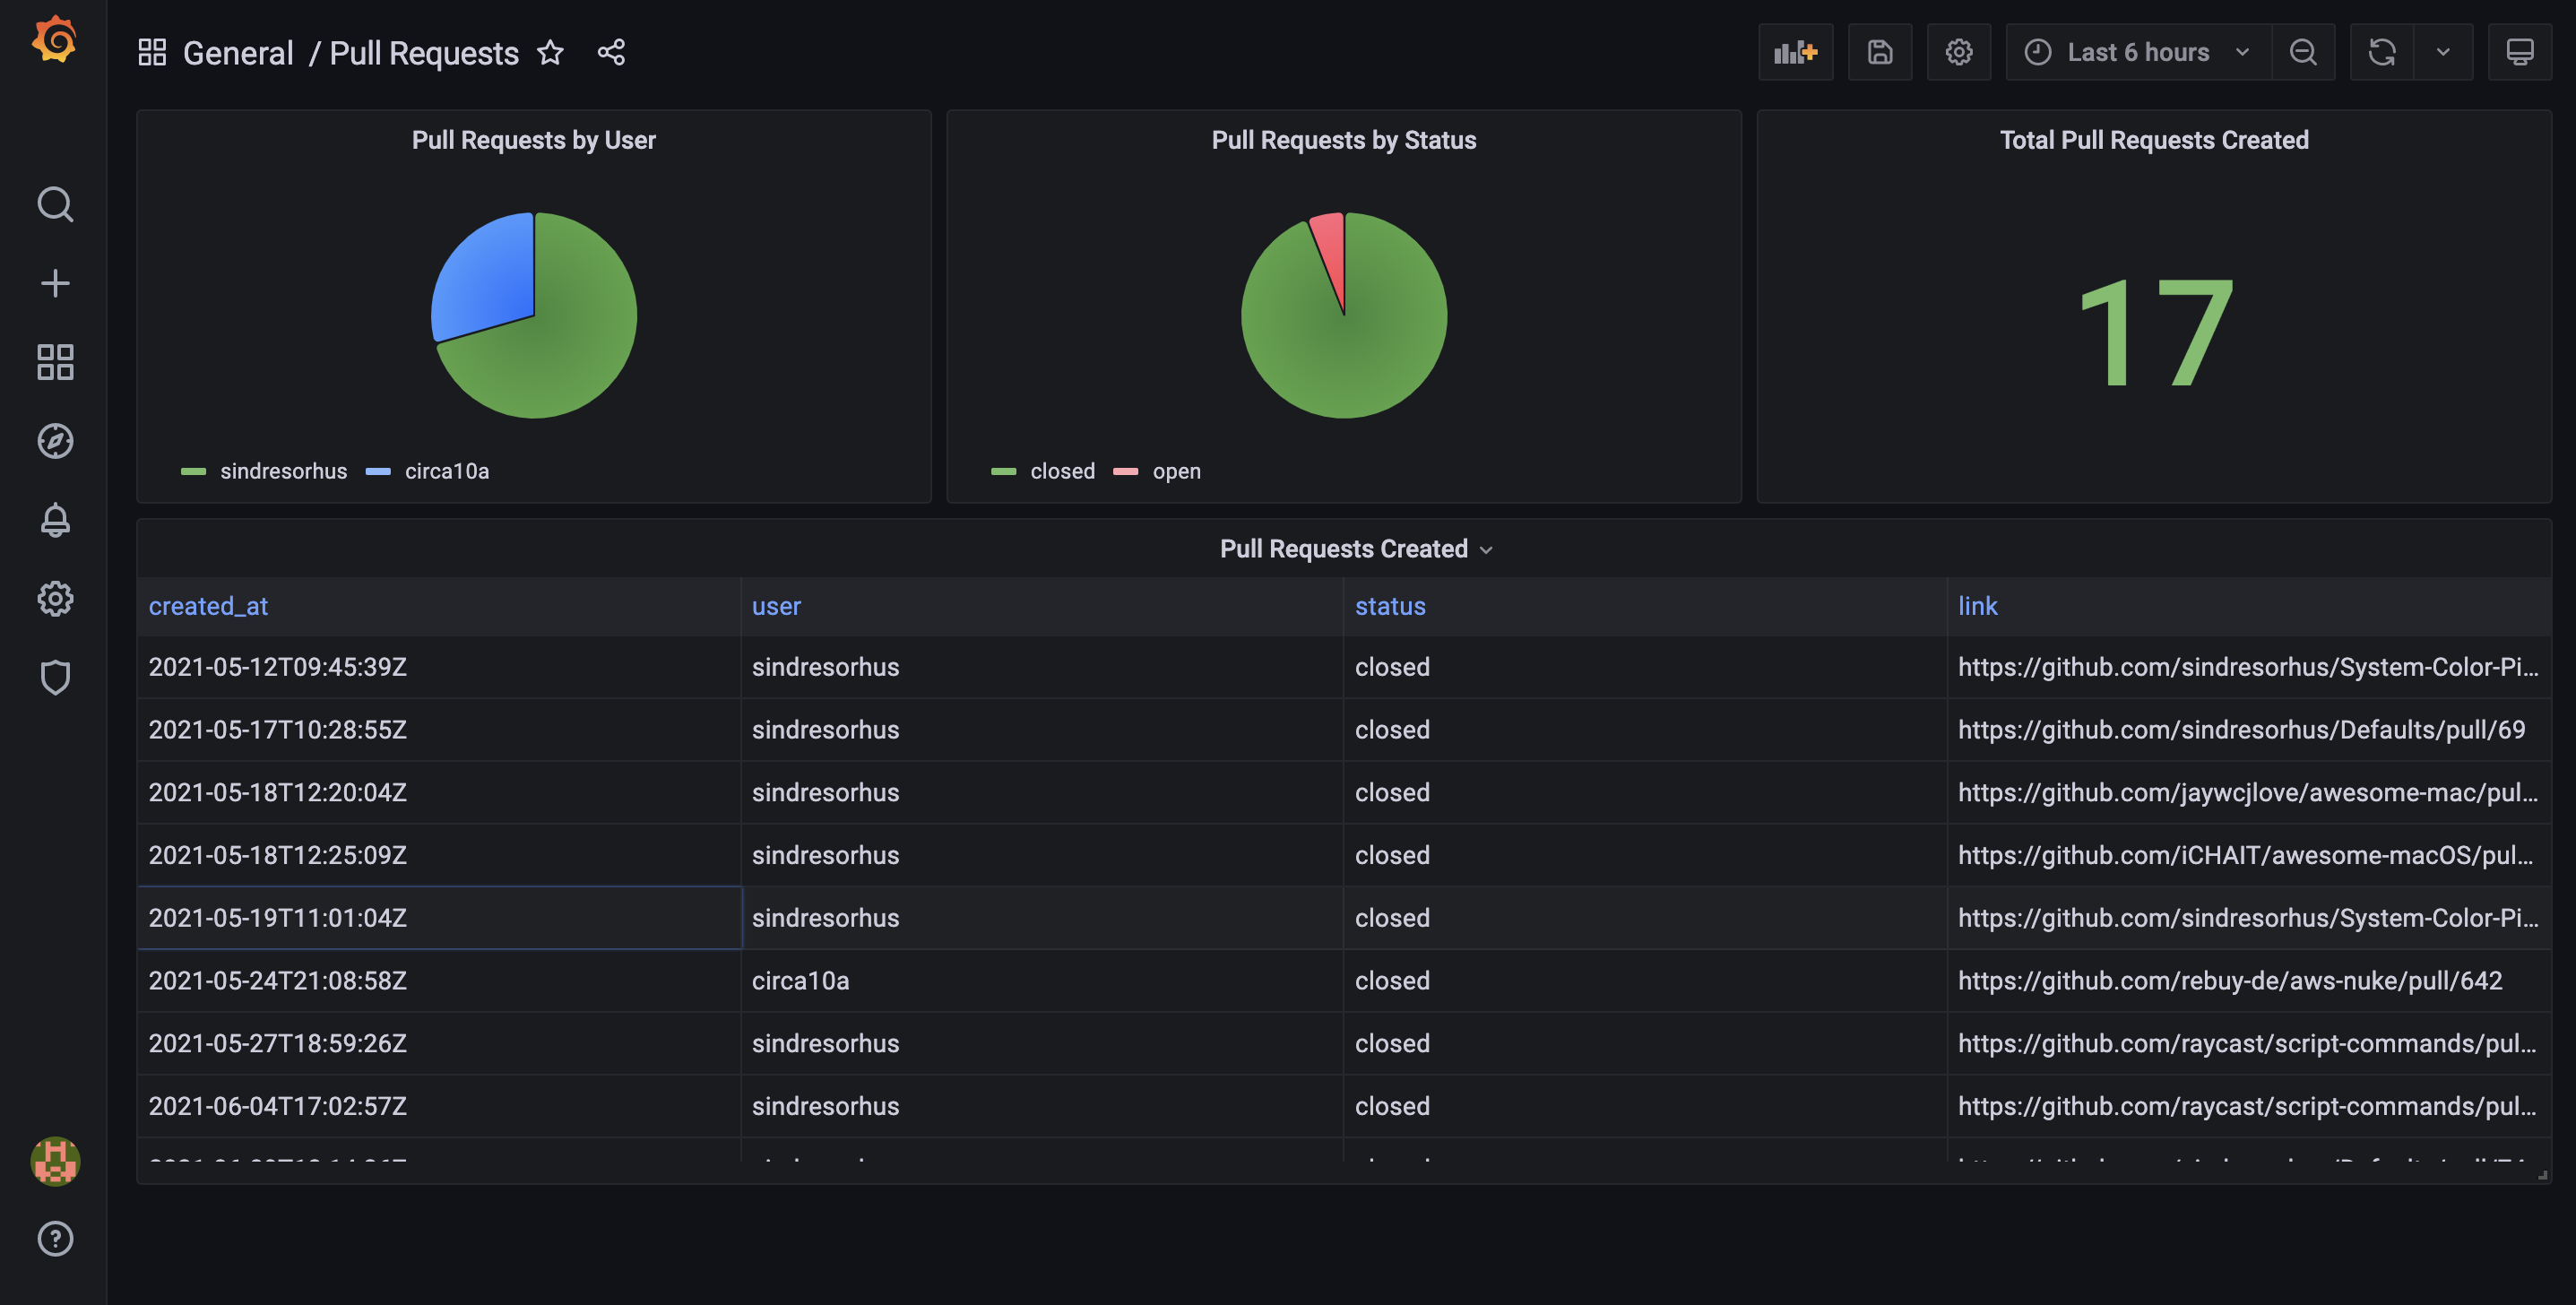Click the Add panel icon
The width and height of the screenshot is (2576, 1305).
pos(1795,52)
